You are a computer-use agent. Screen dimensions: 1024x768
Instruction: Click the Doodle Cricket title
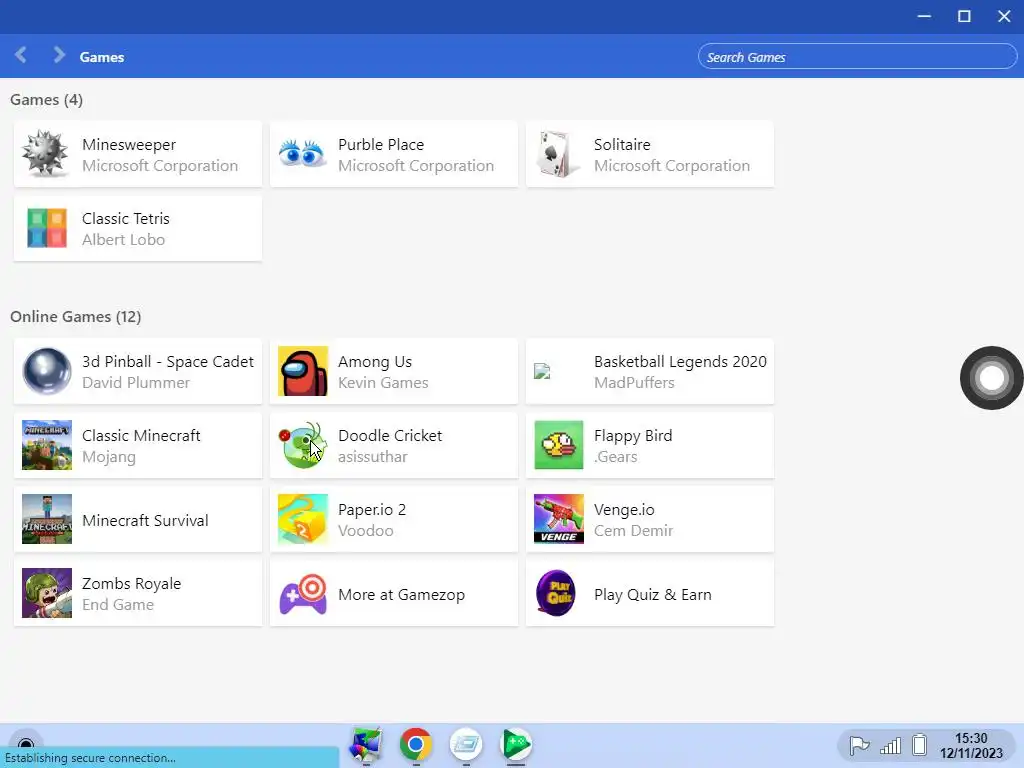pos(390,435)
